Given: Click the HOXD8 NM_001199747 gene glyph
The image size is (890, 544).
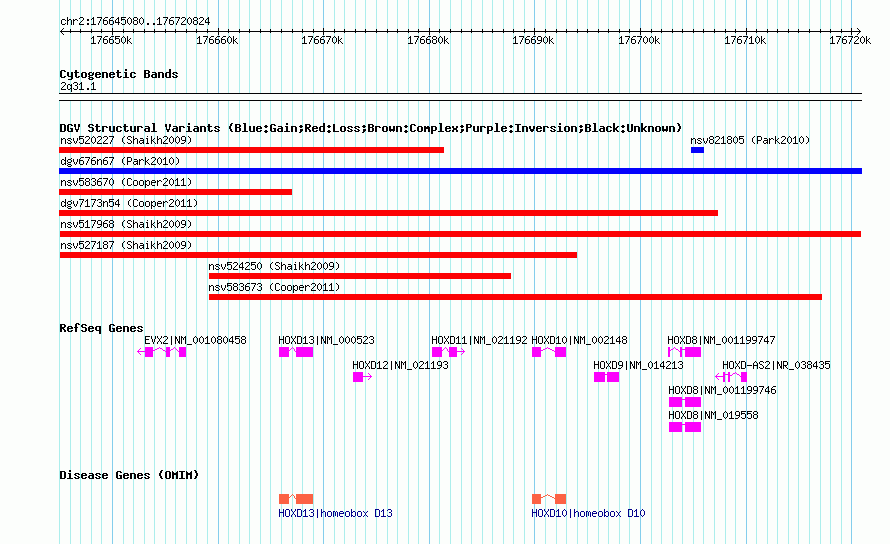Looking at the screenshot, I should 685,352.
